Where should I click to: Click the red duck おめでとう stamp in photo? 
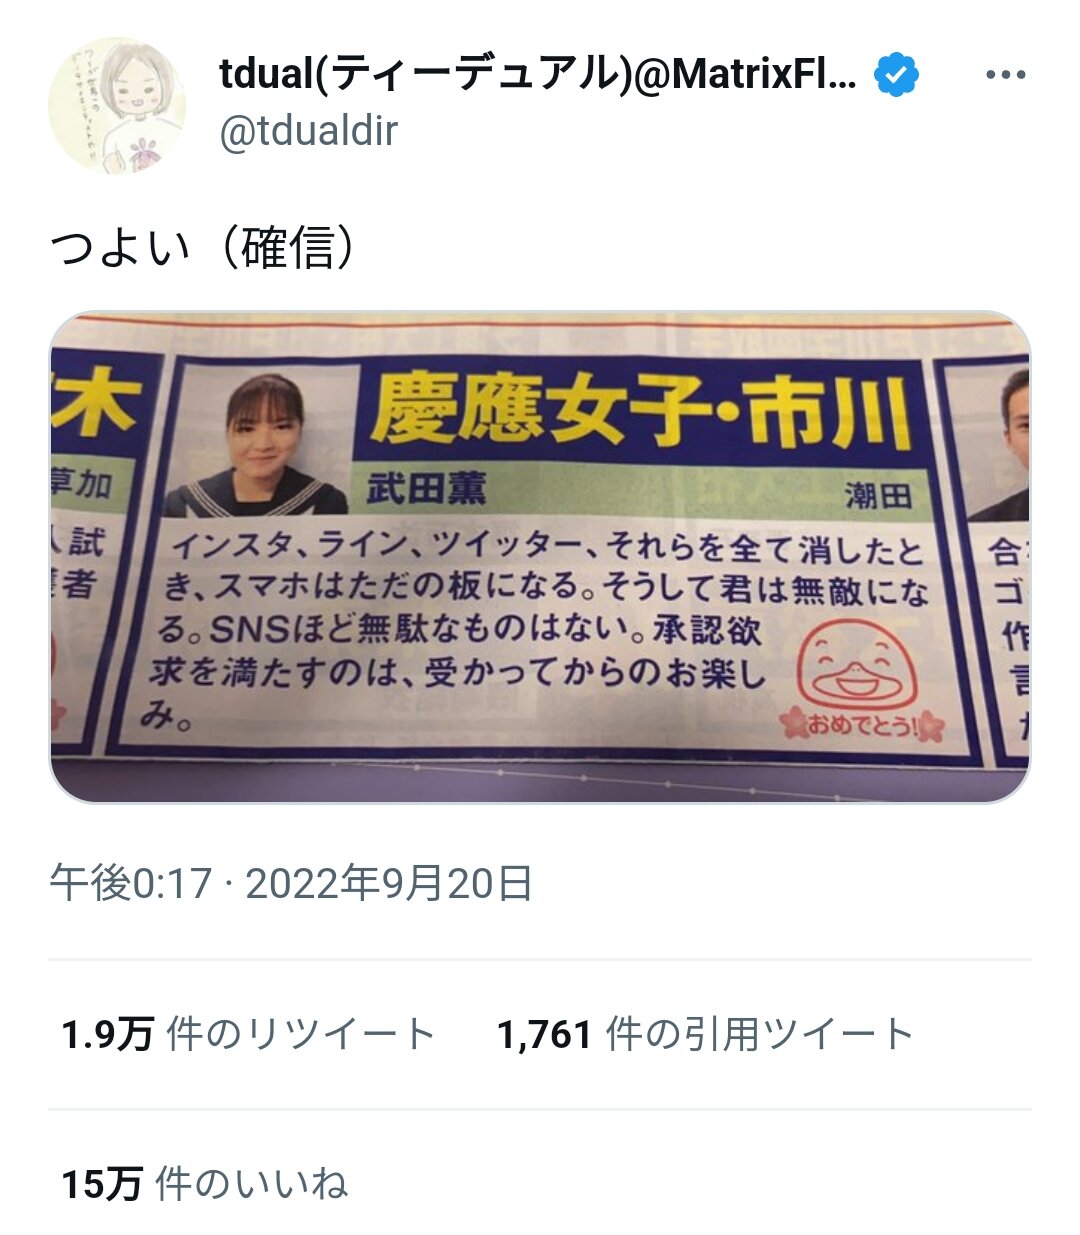coord(863,681)
